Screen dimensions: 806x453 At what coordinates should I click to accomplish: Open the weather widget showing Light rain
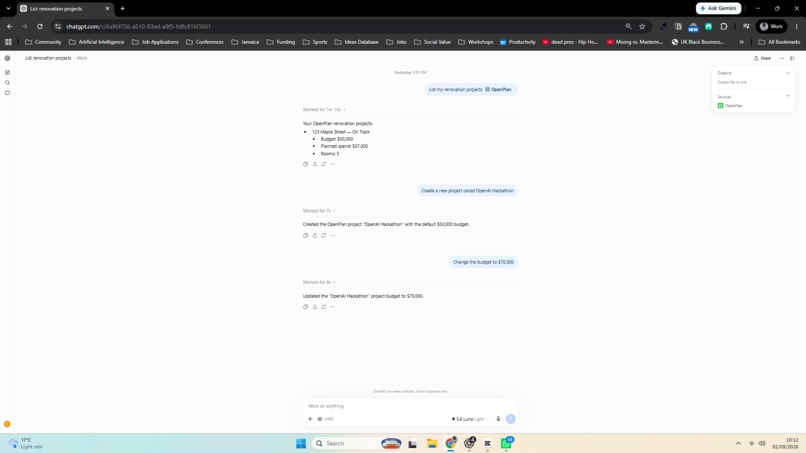(x=26, y=443)
